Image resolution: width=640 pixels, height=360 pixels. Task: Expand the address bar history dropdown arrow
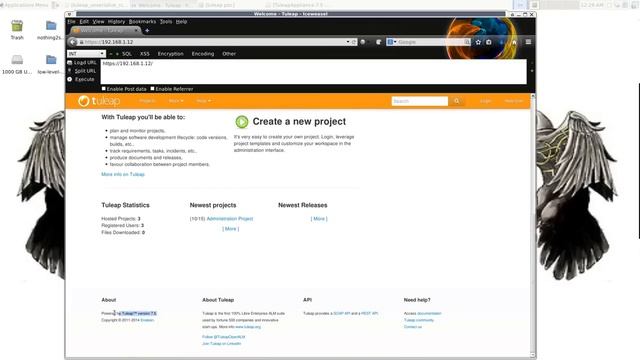(x=348, y=42)
